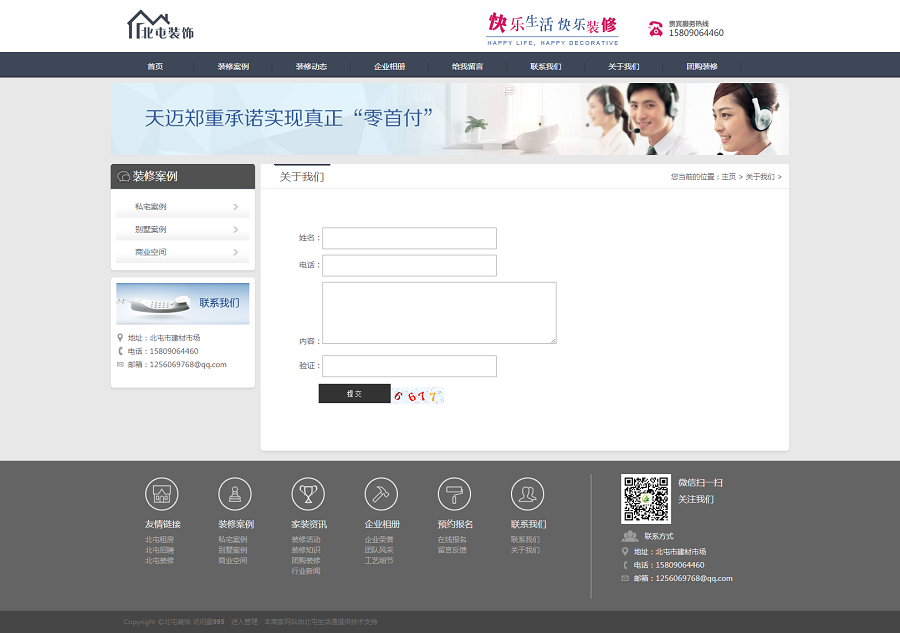The width and height of the screenshot is (900, 633).
Task: Go to 给我留言 navigation item
Action: tap(467, 67)
